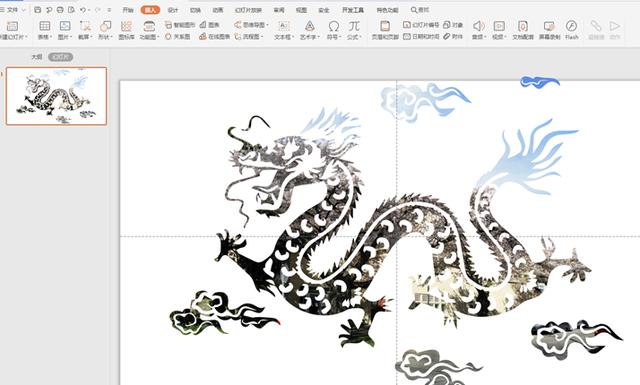Open the 文档配音 document voiceover tool

[523, 30]
